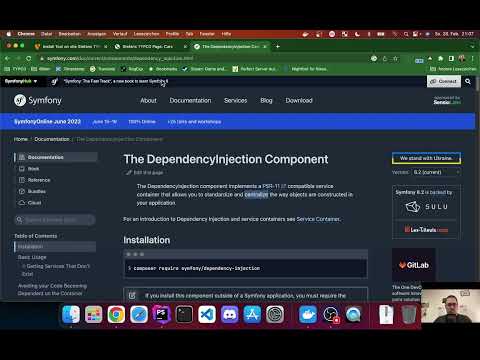Launch Visual Studio Code from the dock

207,314
